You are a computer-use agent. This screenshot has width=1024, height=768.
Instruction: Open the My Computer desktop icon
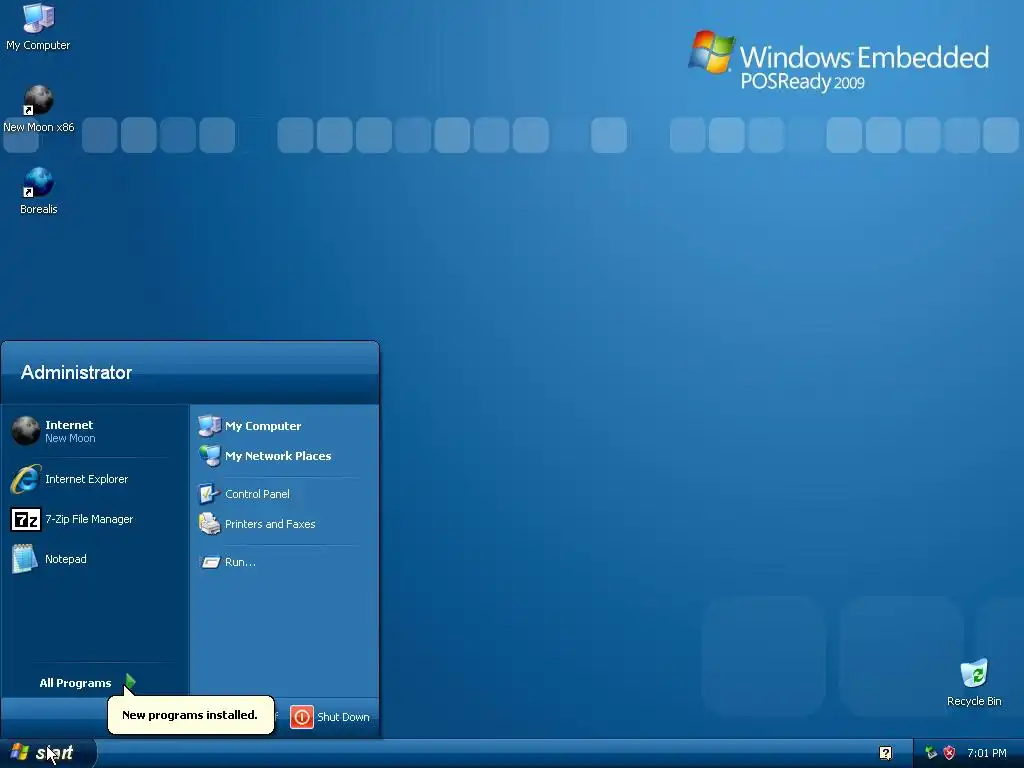pos(38,26)
